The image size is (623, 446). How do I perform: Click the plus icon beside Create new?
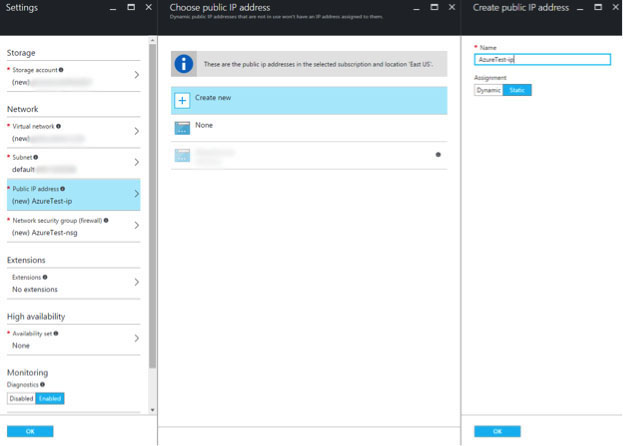pos(182,101)
